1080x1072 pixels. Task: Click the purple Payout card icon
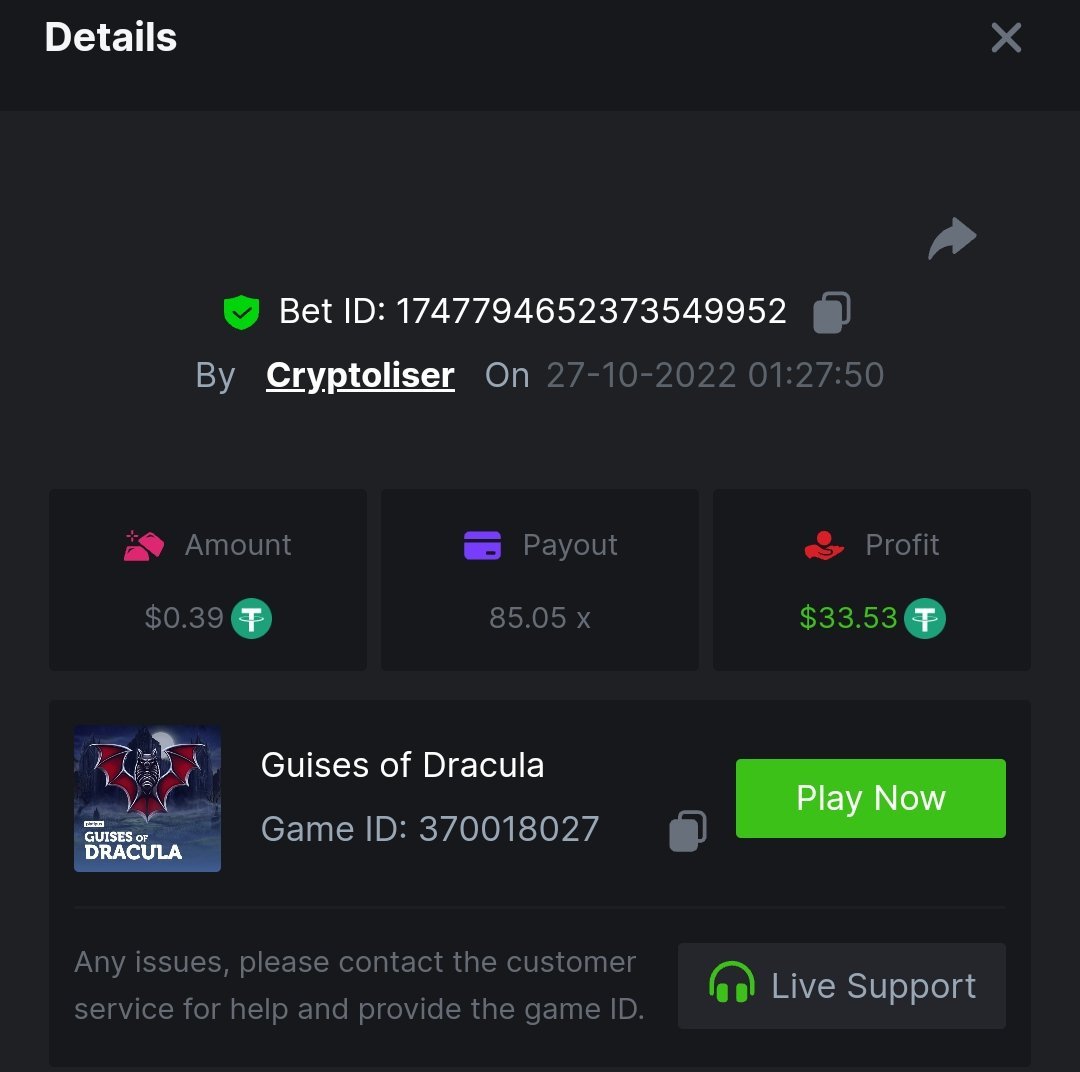point(482,546)
